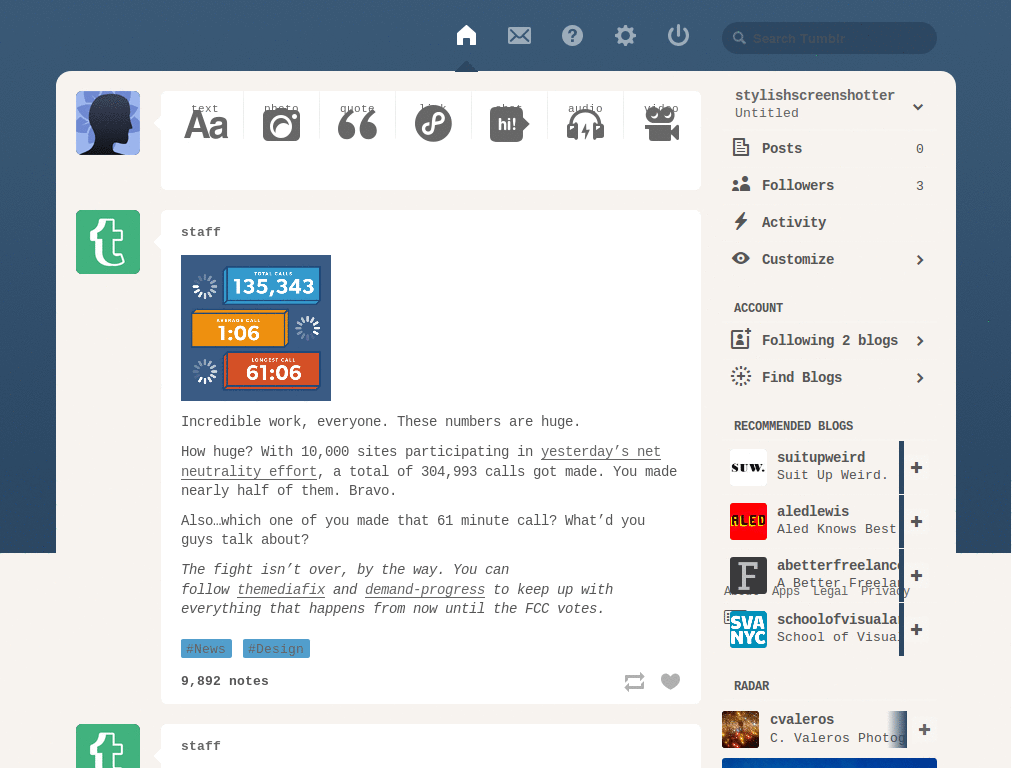Create a new Audio post
This screenshot has height=768, width=1024.
click(585, 122)
